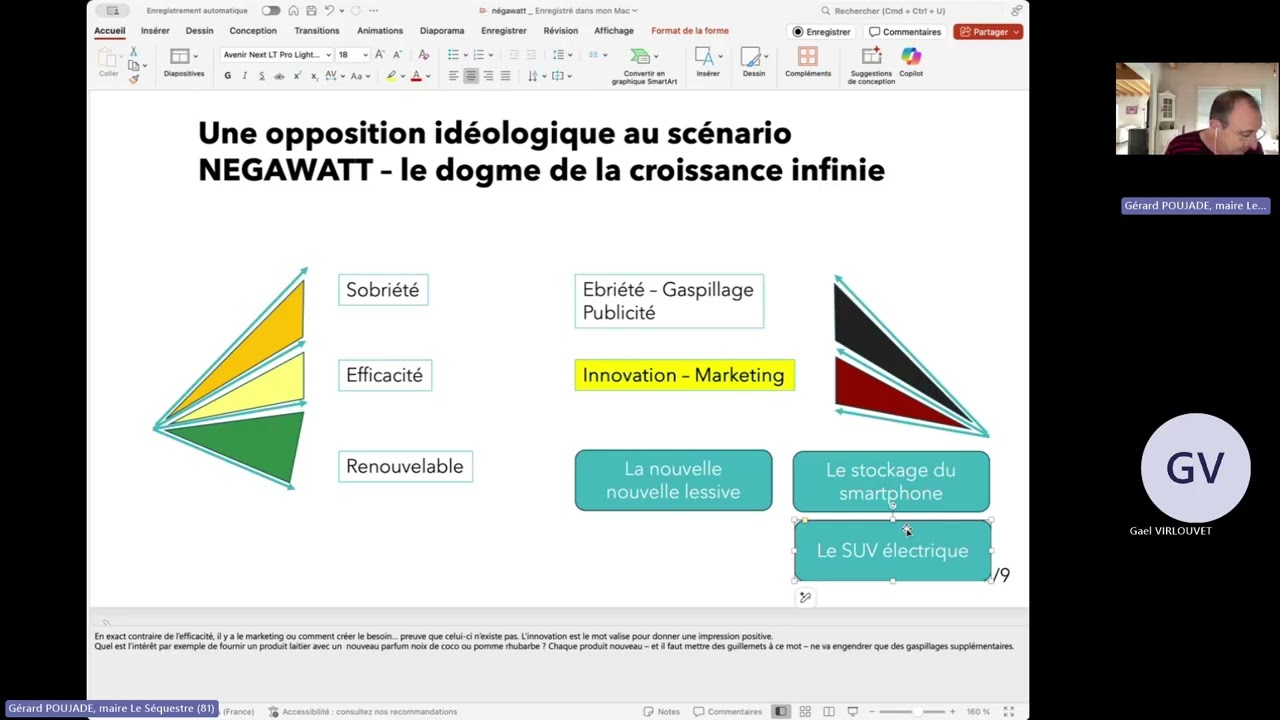
Task: Justify the text
Action: pyautogui.click(x=505, y=76)
